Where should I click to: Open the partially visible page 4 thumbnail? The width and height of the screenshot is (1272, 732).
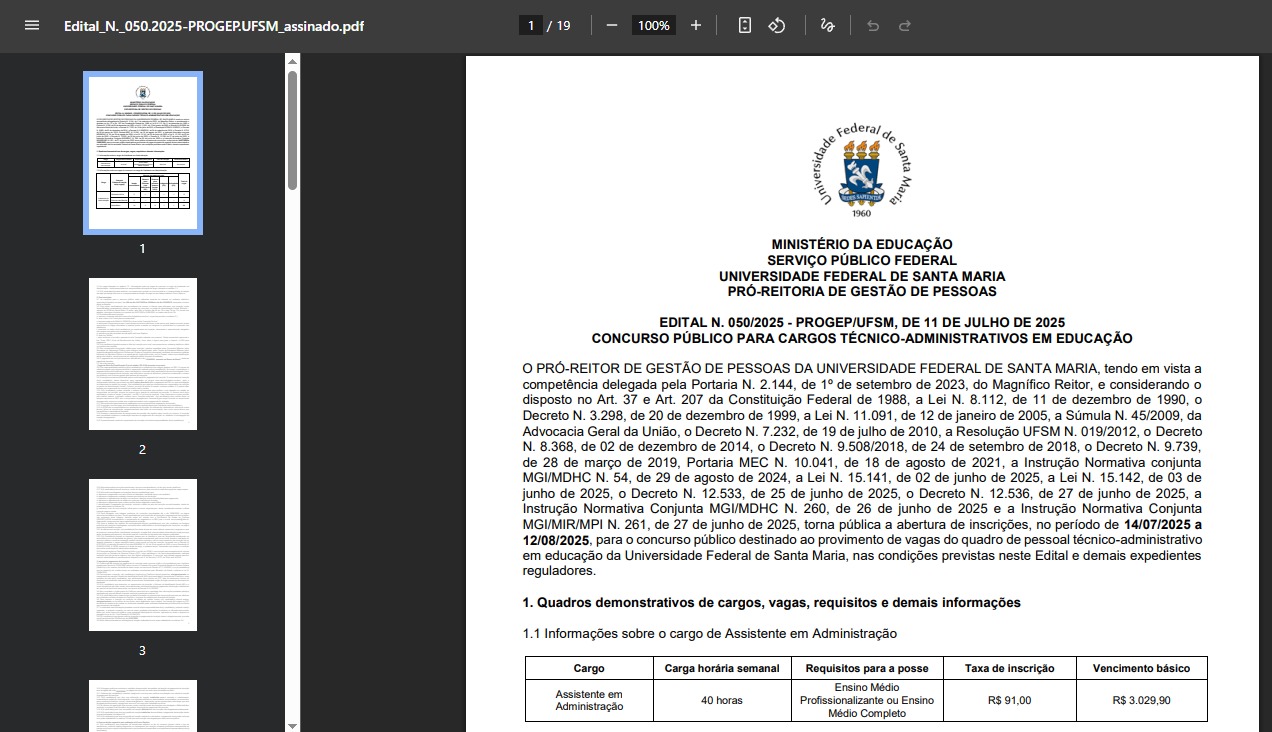143,706
